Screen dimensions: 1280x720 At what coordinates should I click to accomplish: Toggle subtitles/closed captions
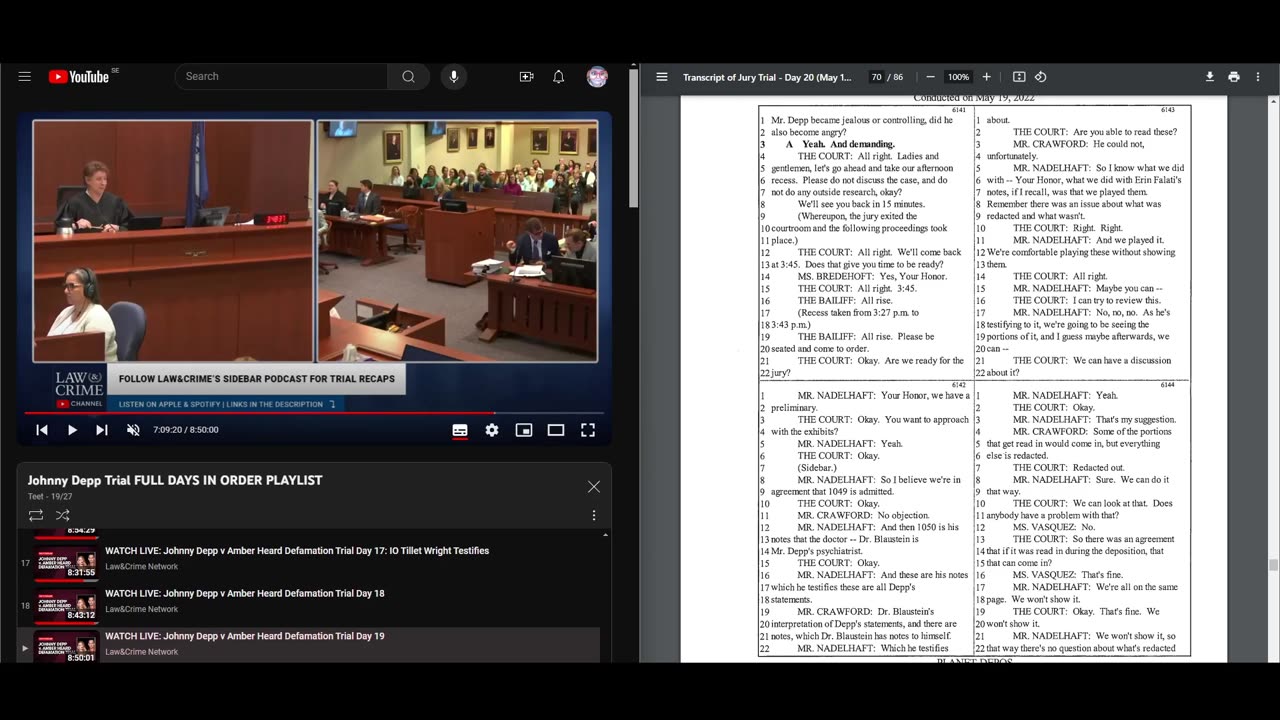pos(460,430)
